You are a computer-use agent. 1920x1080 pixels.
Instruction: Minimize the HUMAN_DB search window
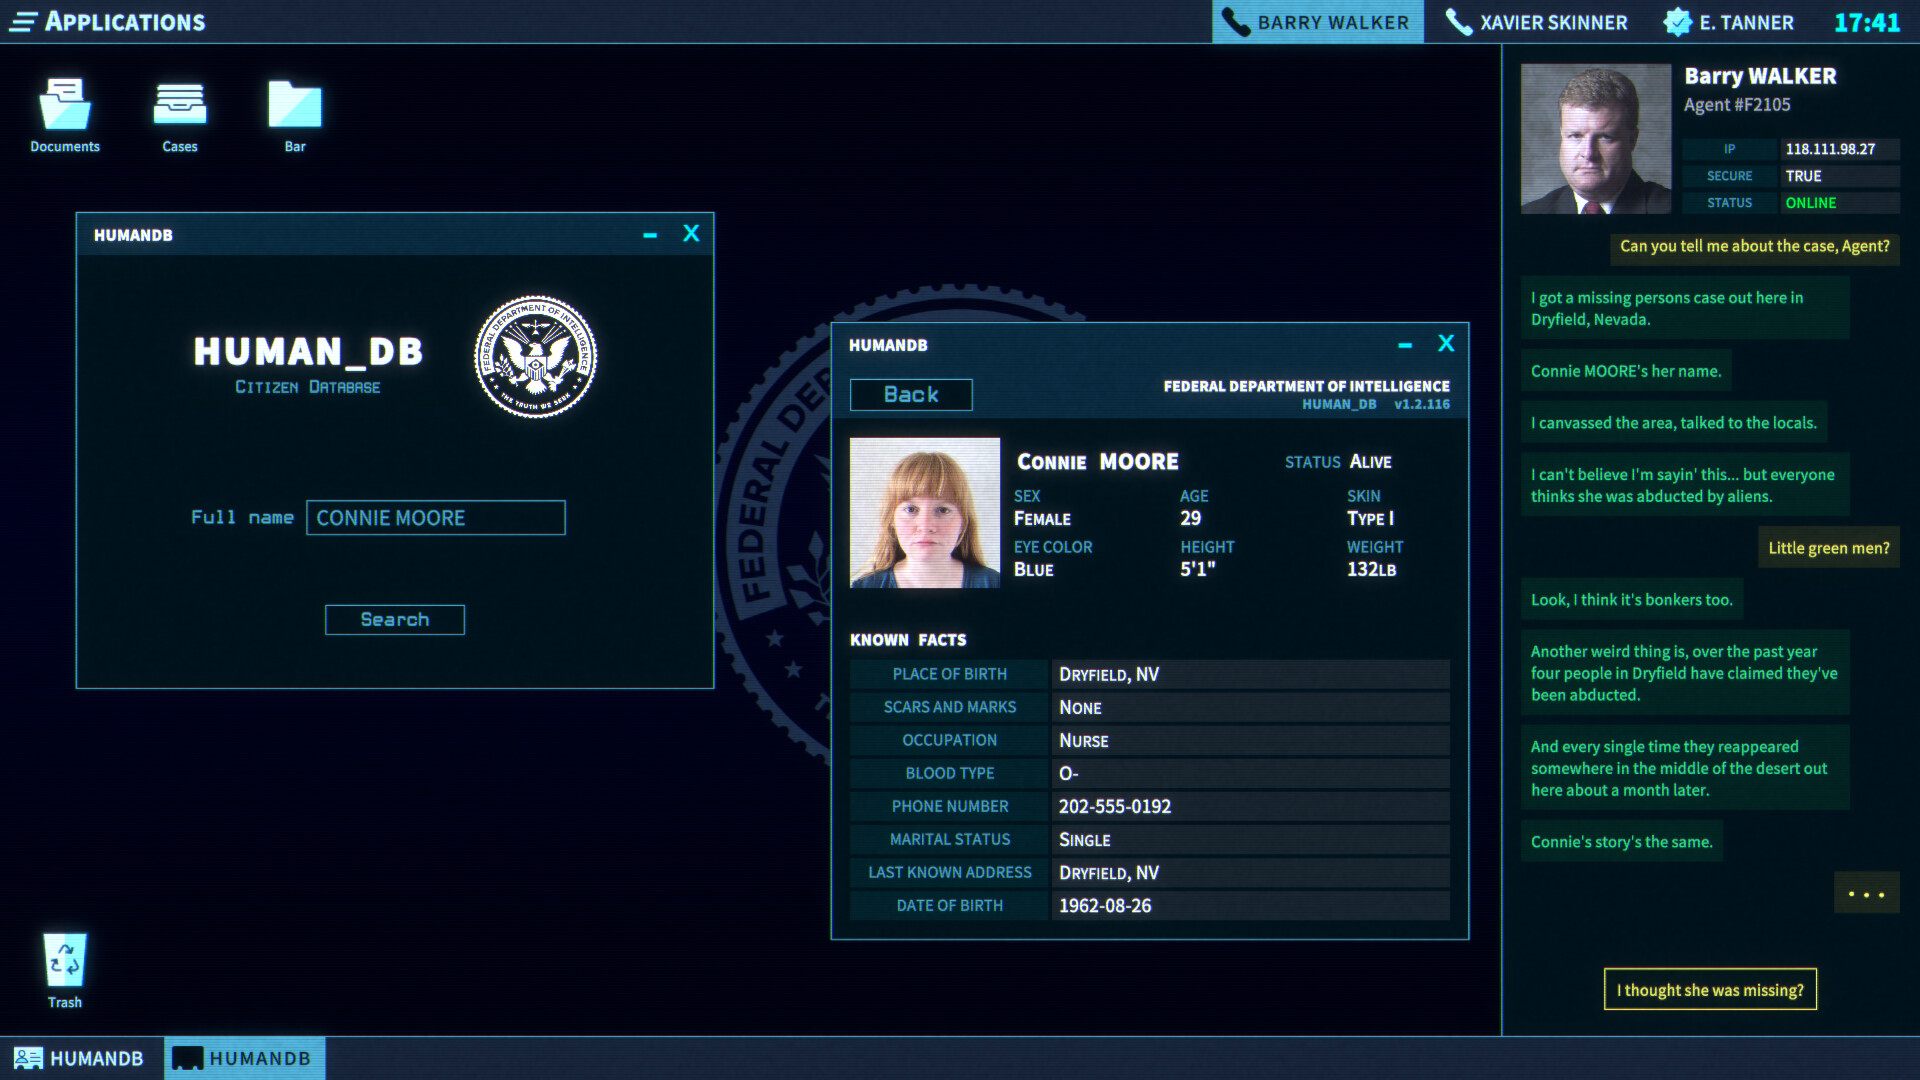click(651, 234)
